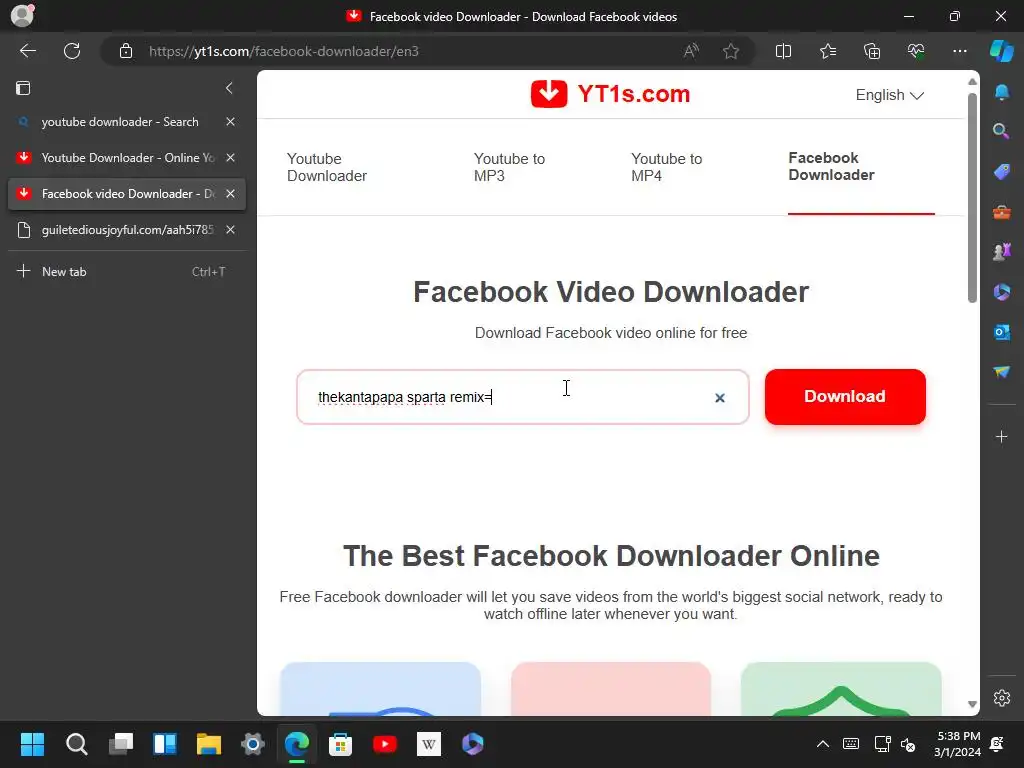Viewport: 1024px width, 768px height.
Task: Open Microsoft 365 in sidebar
Action: (x=1002, y=291)
